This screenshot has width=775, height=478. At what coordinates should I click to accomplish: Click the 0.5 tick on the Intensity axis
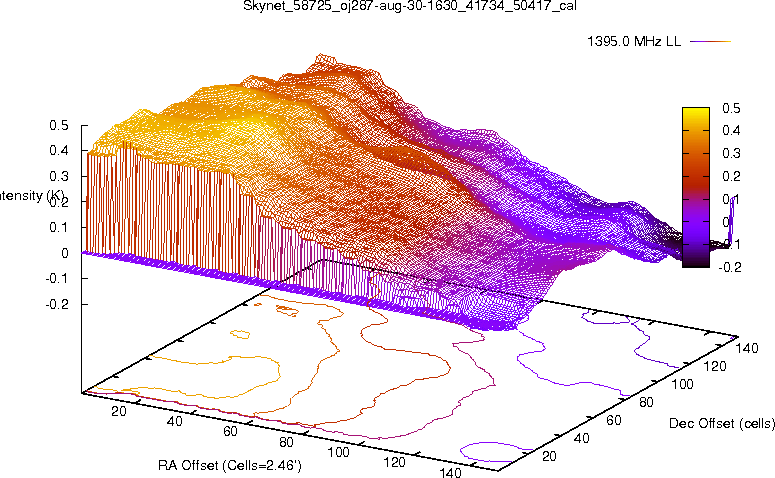tap(59, 126)
